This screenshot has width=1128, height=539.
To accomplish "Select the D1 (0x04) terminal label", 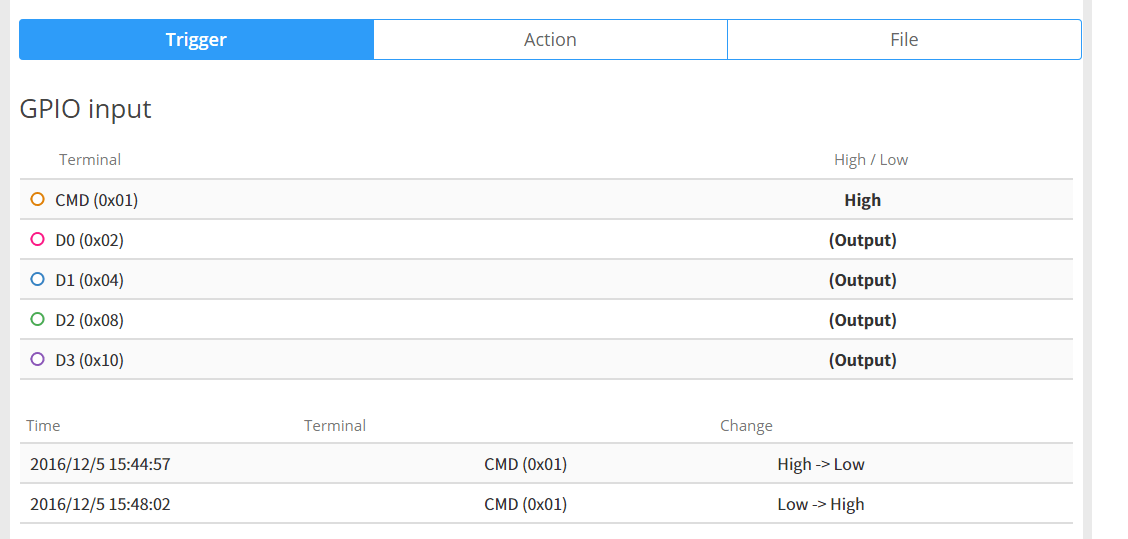I will click(x=90, y=280).
